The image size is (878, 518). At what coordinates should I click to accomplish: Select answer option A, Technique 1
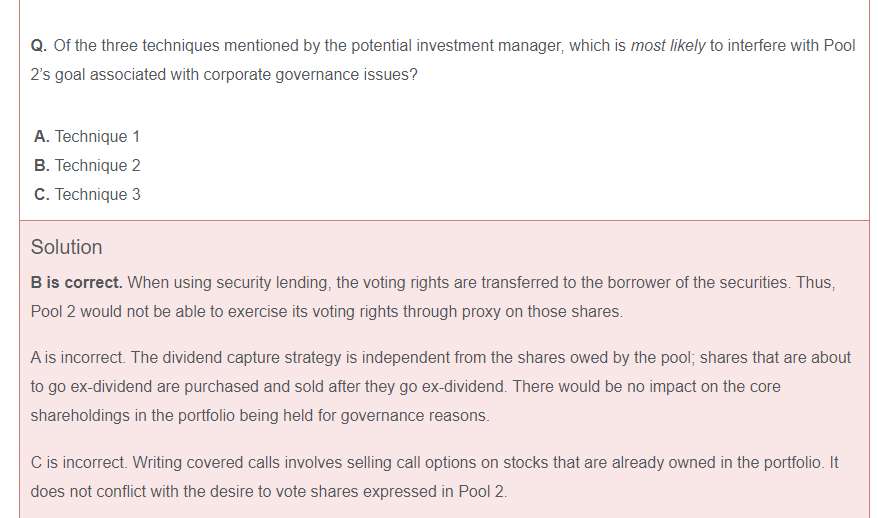(x=87, y=136)
